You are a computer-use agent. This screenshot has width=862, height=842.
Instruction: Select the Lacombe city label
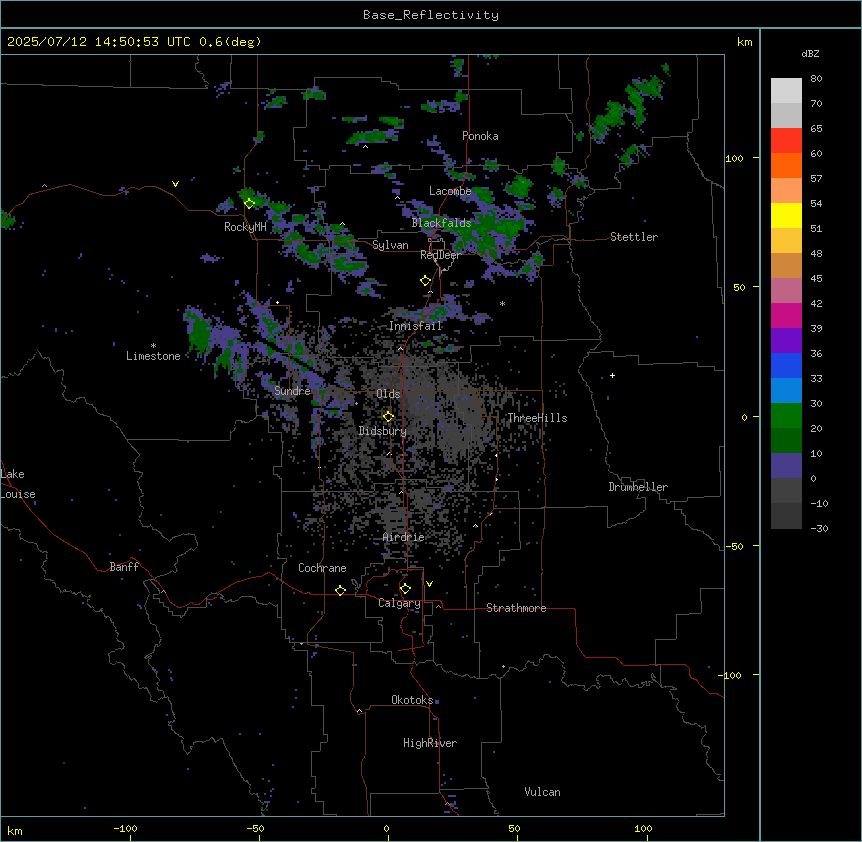[x=450, y=191]
